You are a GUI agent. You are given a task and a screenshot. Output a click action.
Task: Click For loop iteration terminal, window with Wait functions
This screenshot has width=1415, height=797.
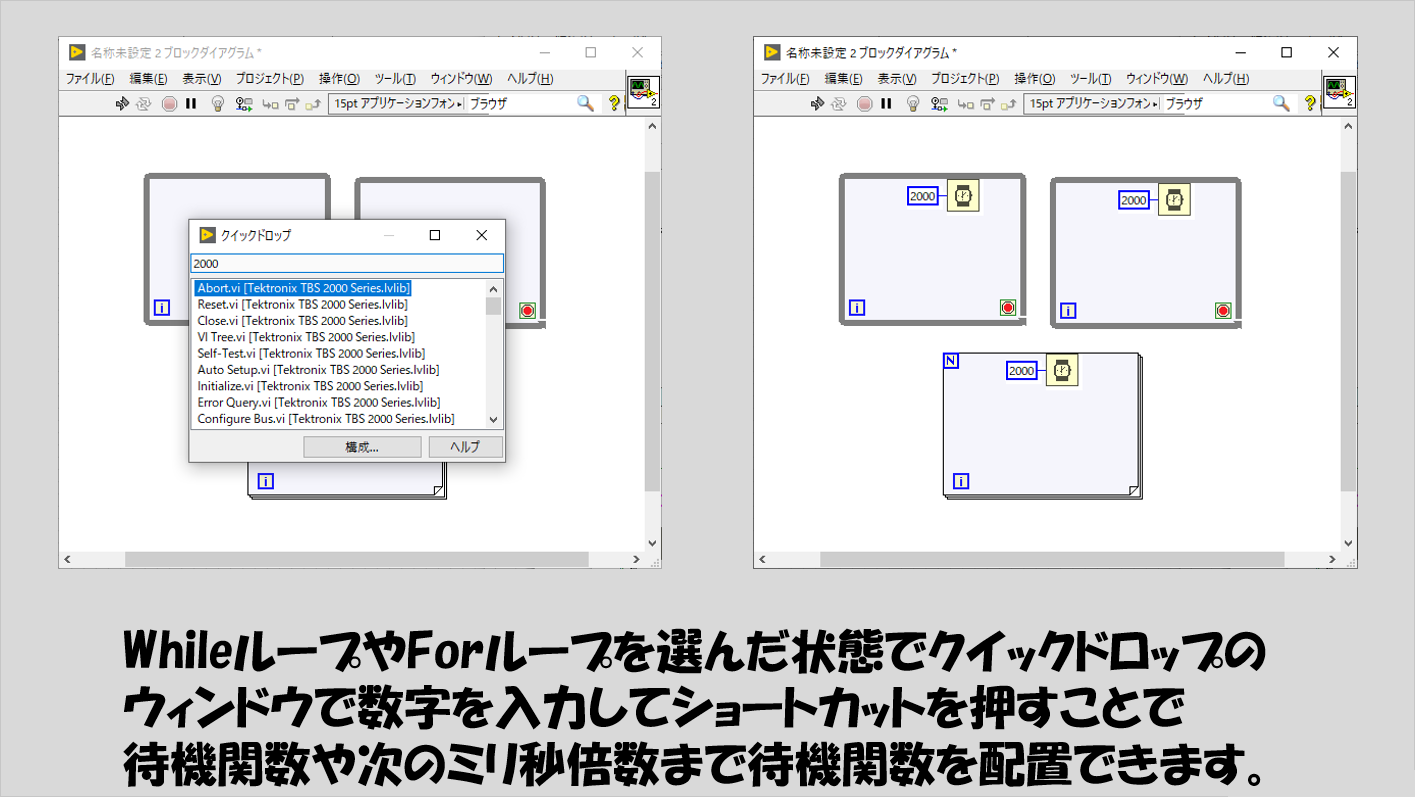point(961,481)
